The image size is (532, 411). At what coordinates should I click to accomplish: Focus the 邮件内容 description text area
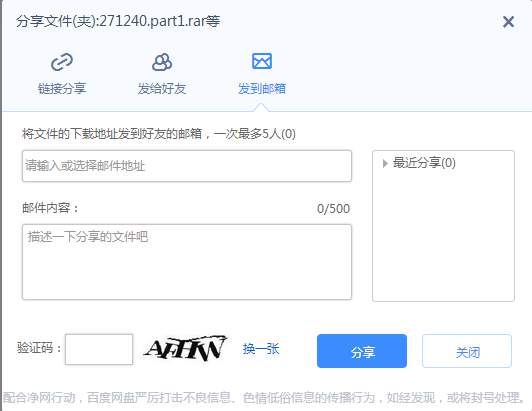tap(187, 262)
